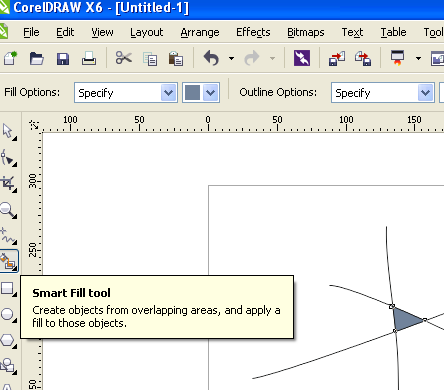Click the purple Search content icon

point(302,58)
